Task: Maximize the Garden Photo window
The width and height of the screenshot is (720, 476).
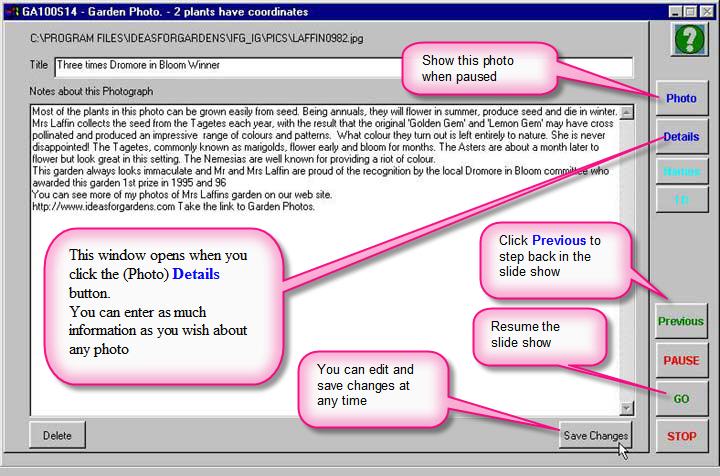Action: [x=690, y=11]
